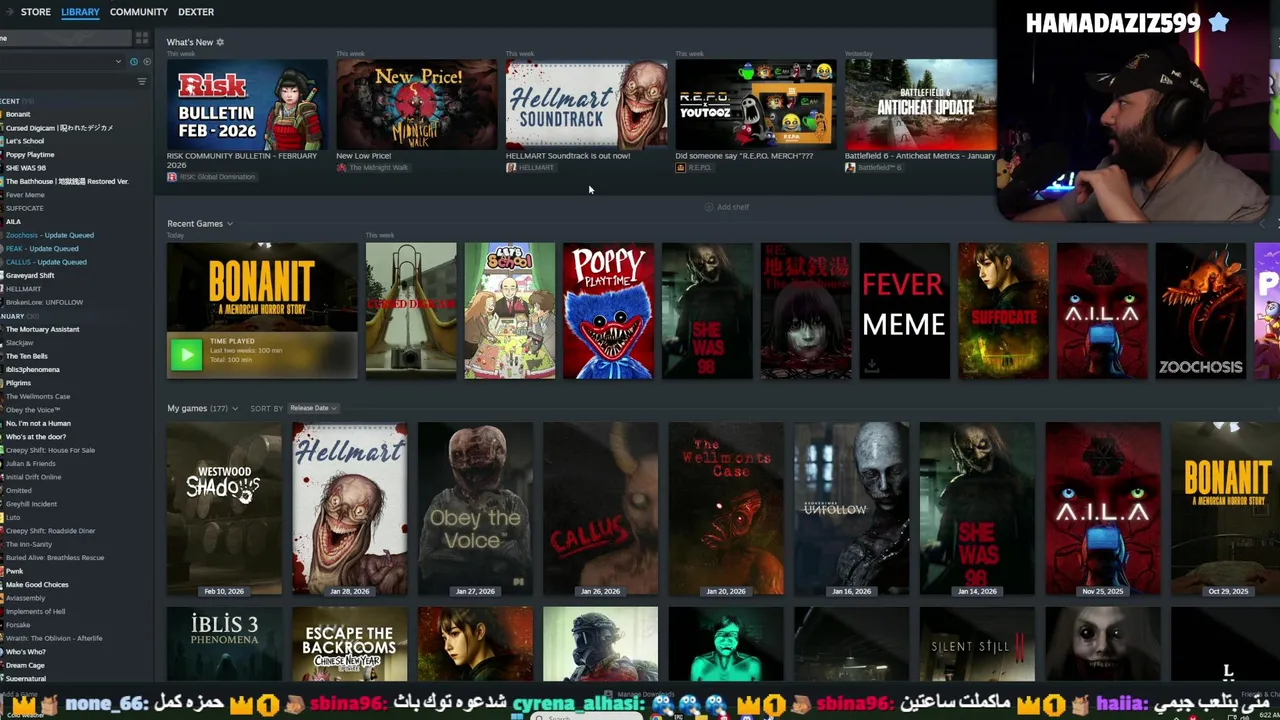Open HELLMART game tag under soundtrack news

(530, 168)
